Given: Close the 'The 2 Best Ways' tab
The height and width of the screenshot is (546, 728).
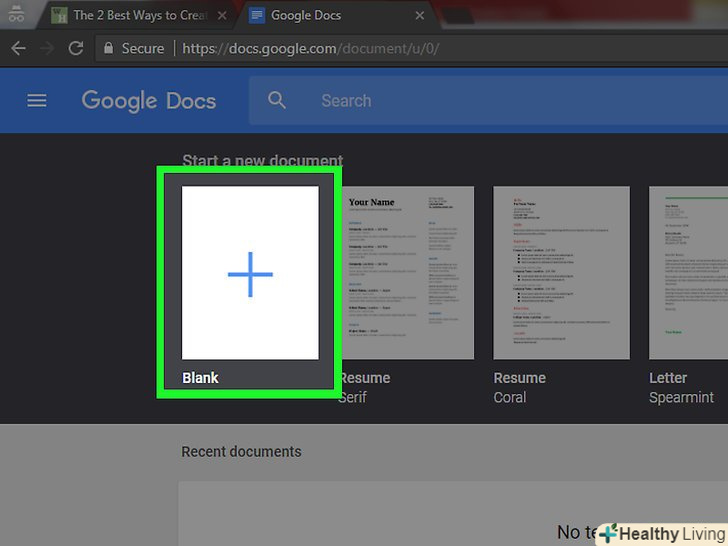Looking at the screenshot, I should 224,15.
